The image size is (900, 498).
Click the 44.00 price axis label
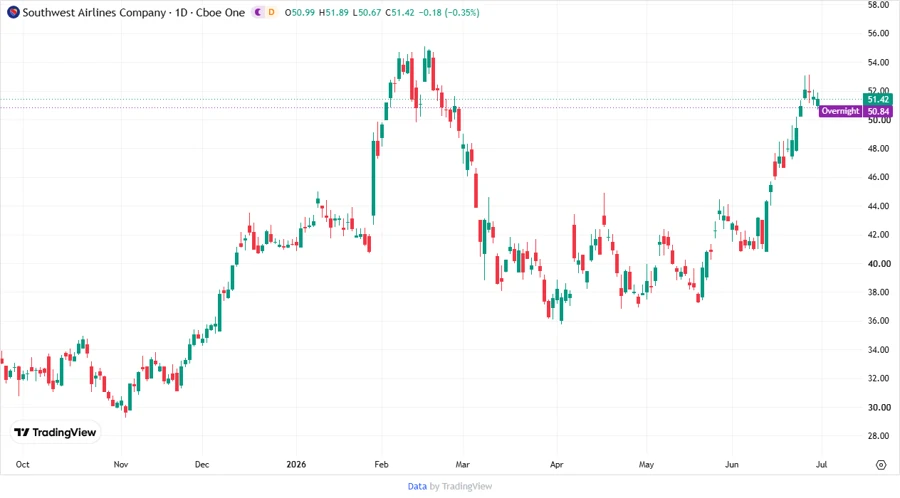(x=878, y=205)
